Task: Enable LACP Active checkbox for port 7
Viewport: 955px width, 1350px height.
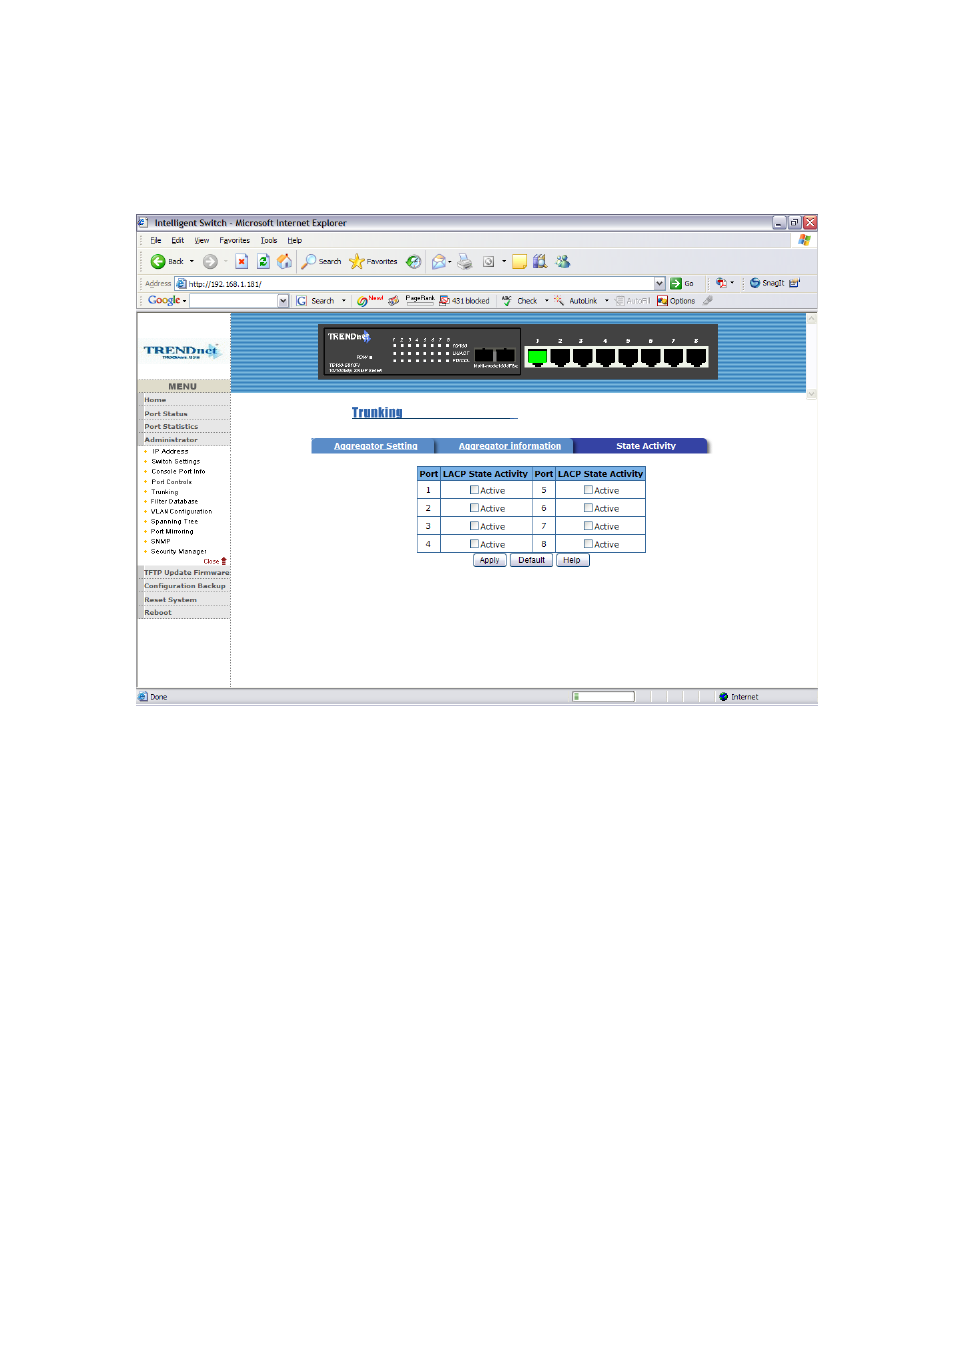Action: pos(588,526)
